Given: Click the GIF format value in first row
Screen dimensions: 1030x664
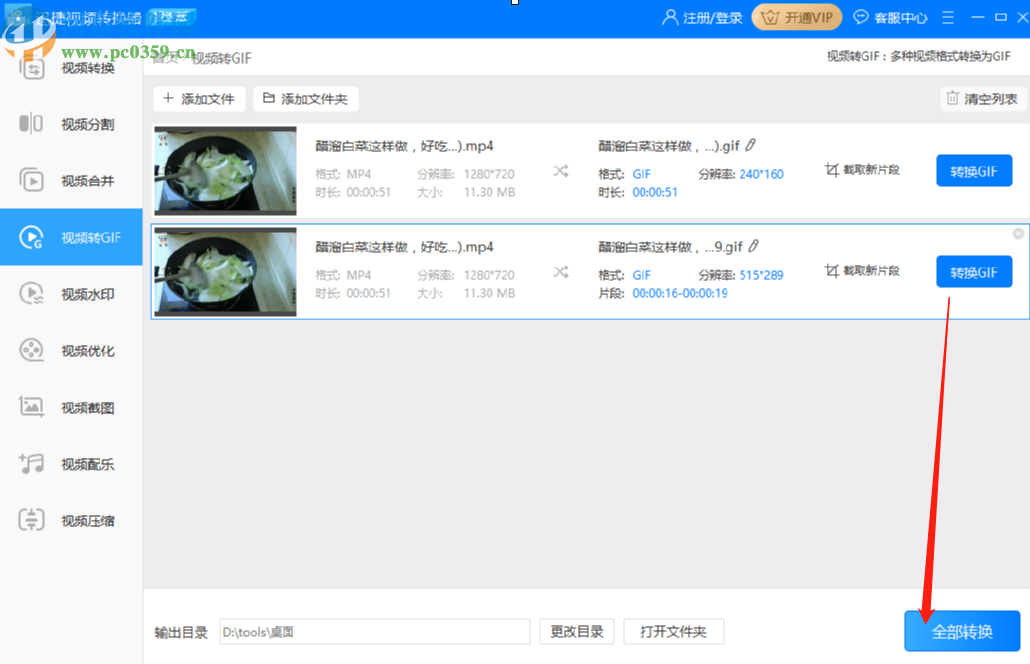Looking at the screenshot, I should (x=641, y=174).
